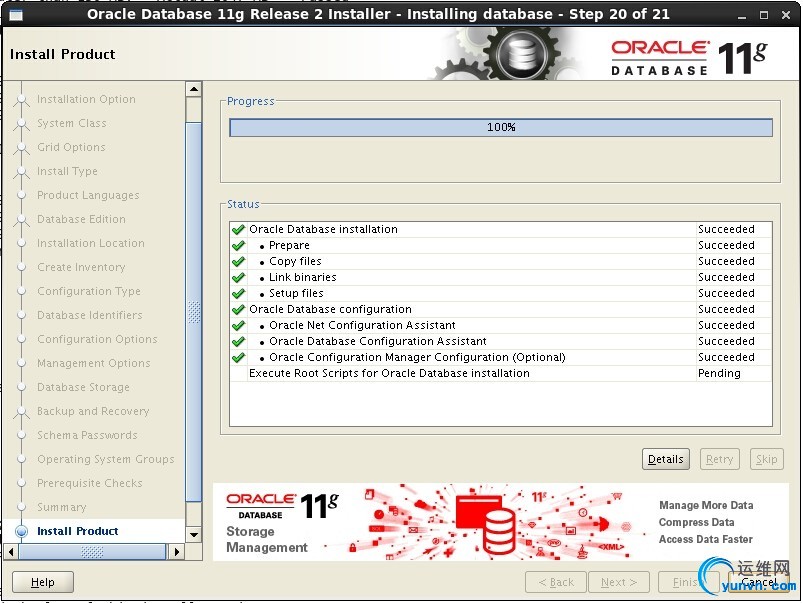Click the Skip button

[x=766, y=459]
